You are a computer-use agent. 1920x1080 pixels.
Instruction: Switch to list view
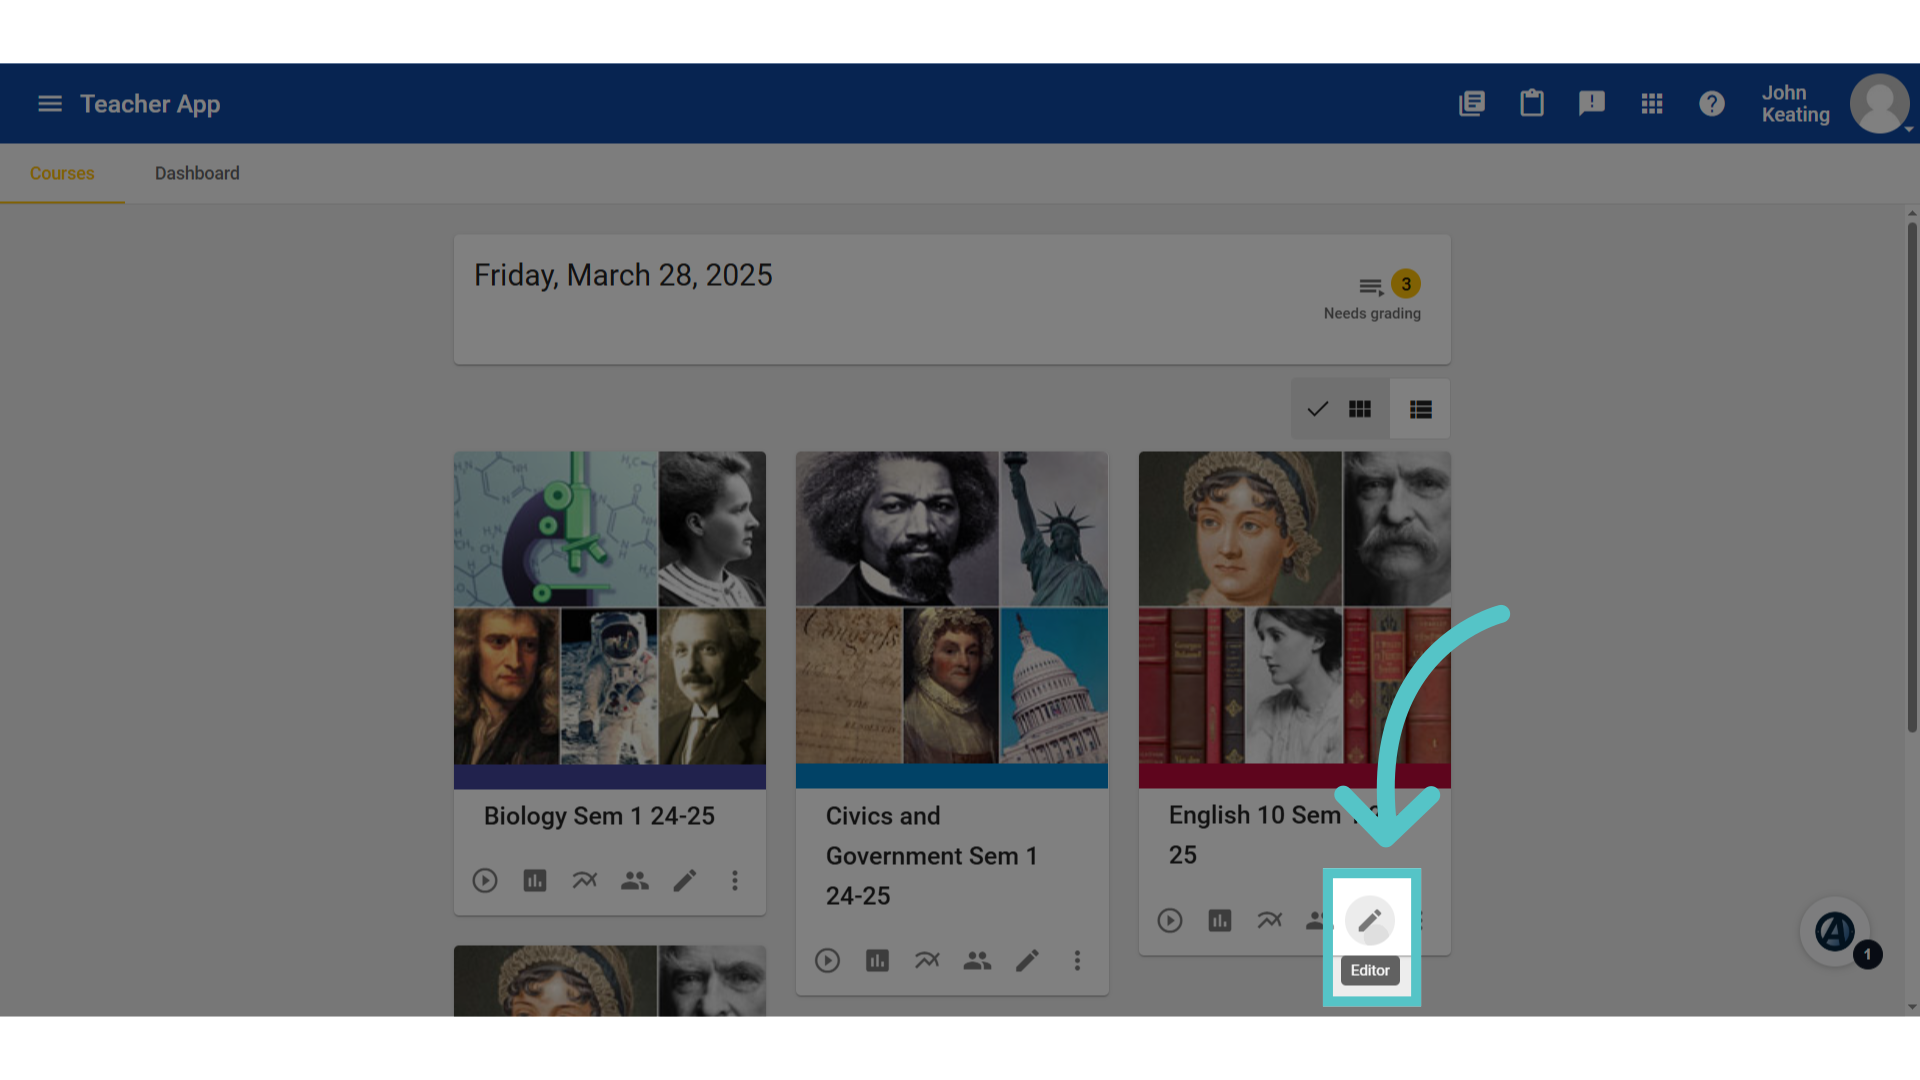coord(1420,409)
